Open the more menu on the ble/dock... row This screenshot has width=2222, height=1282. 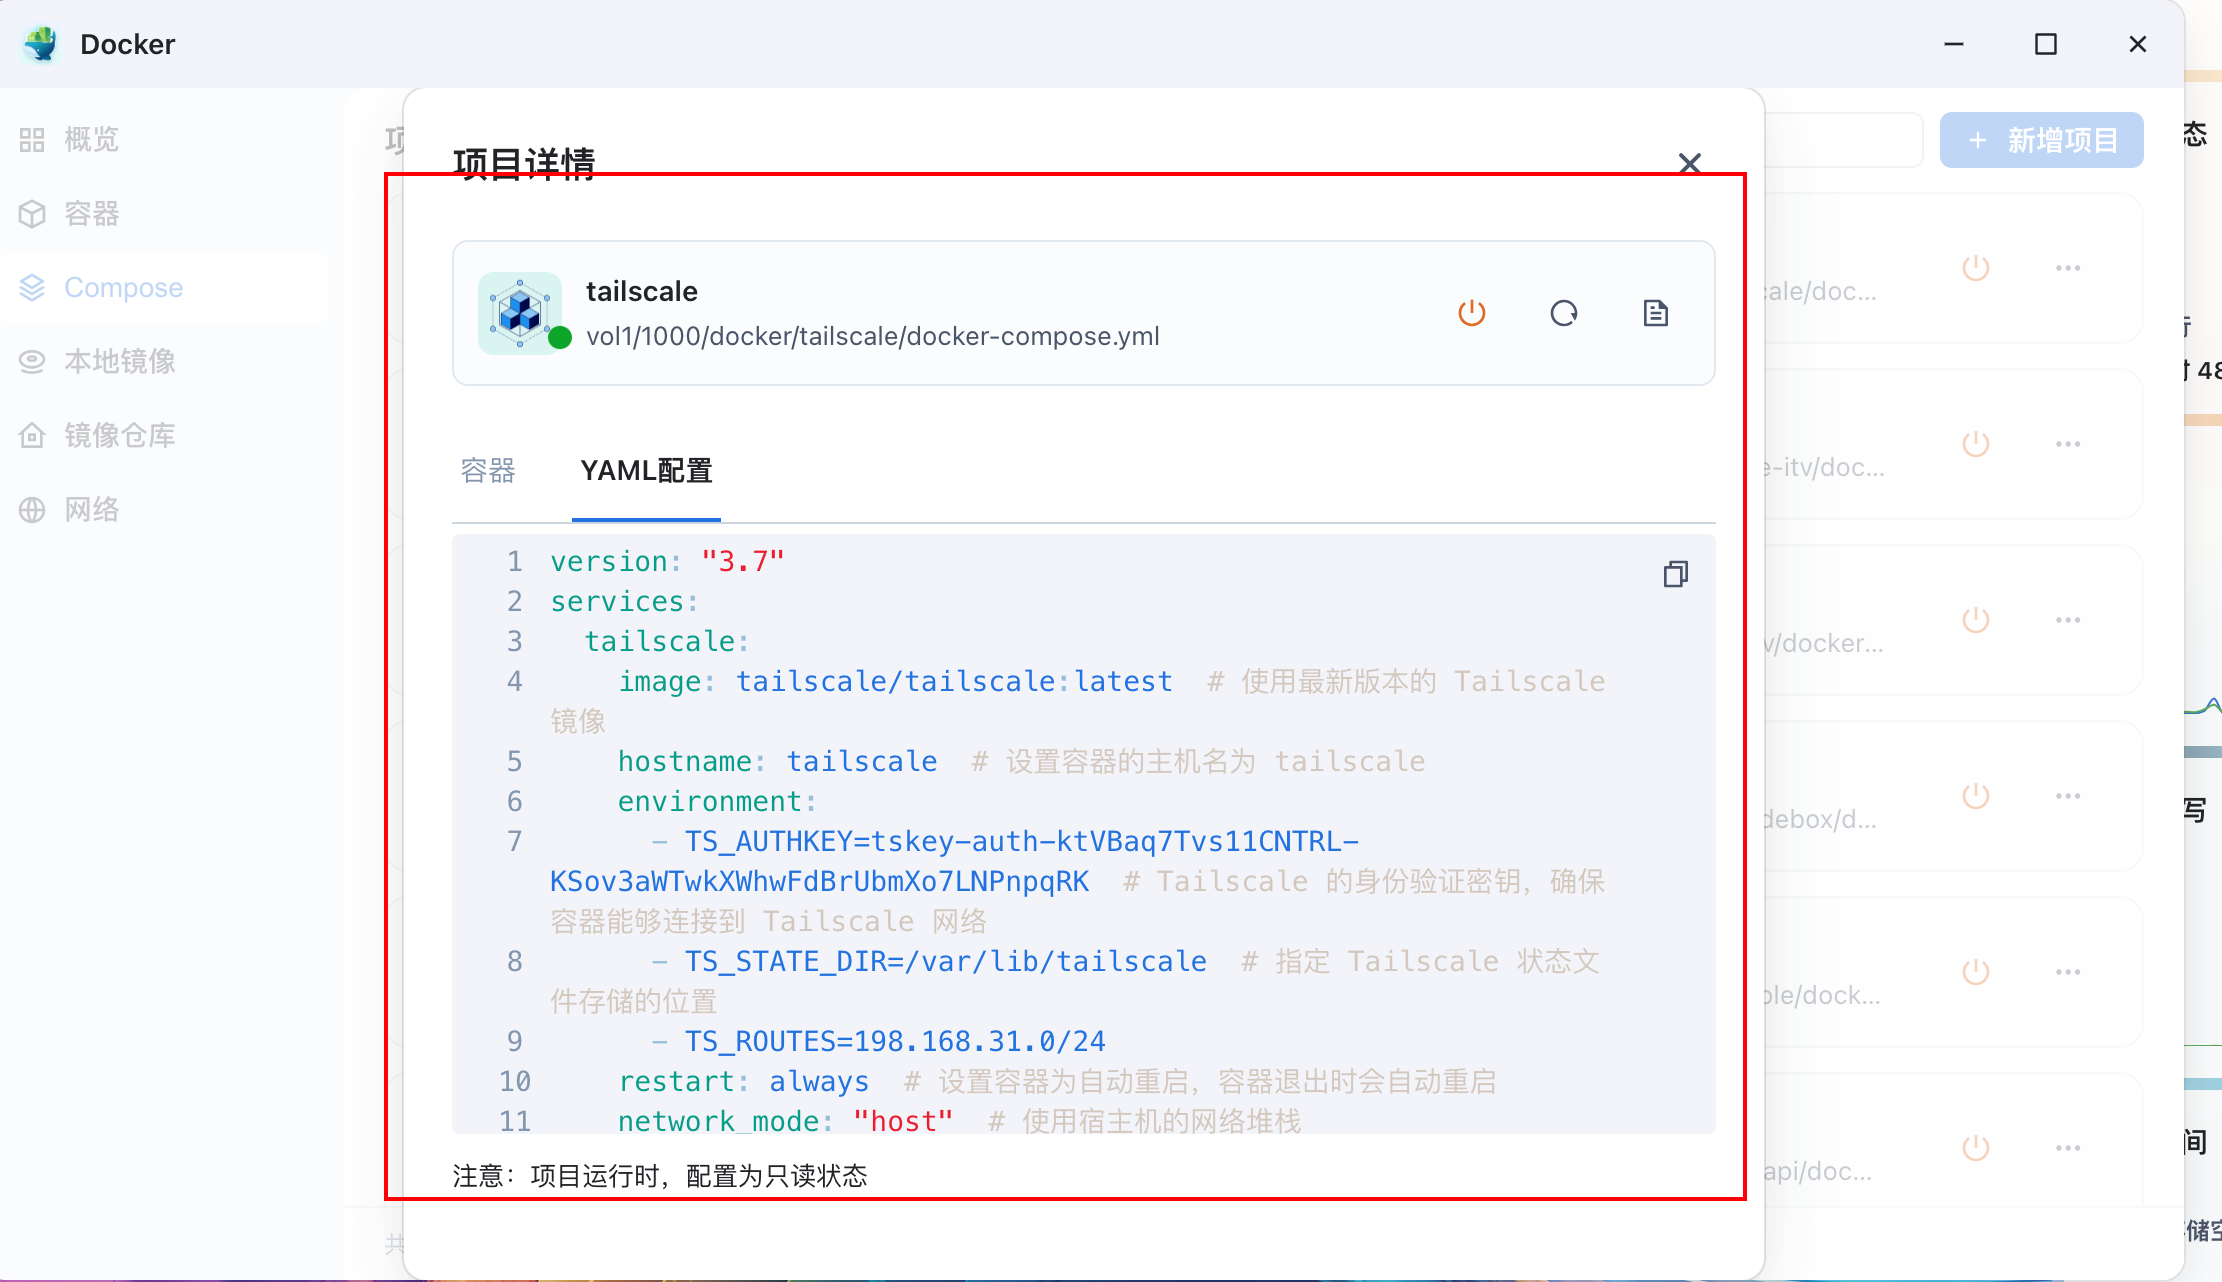[x=2068, y=972]
